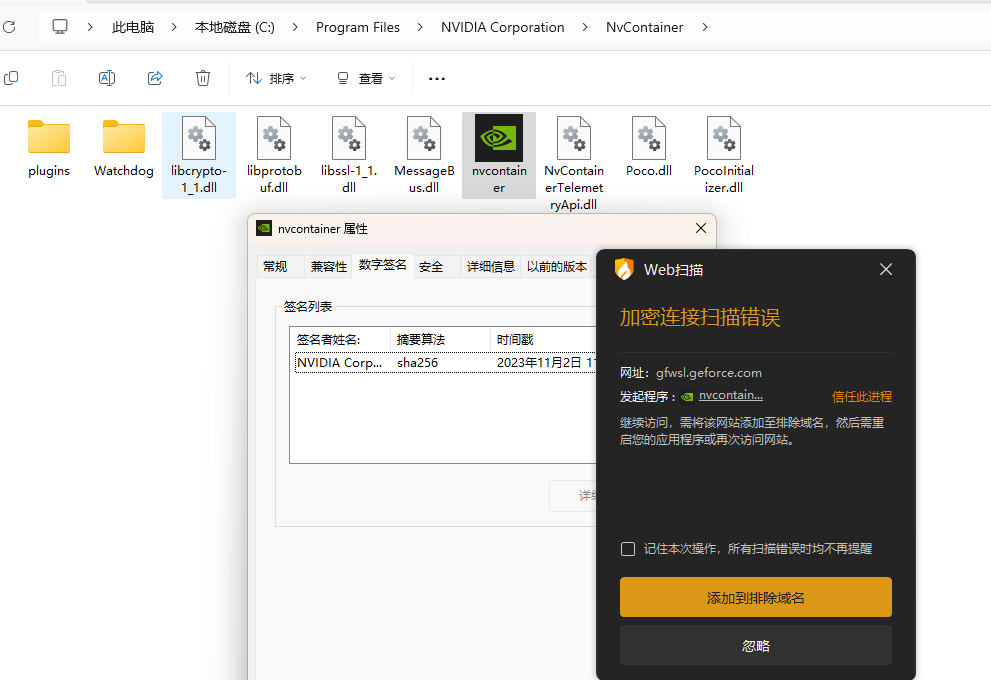Open the three-dot more options menu
The image size is (991, 680).
click(x=437, y=78)
